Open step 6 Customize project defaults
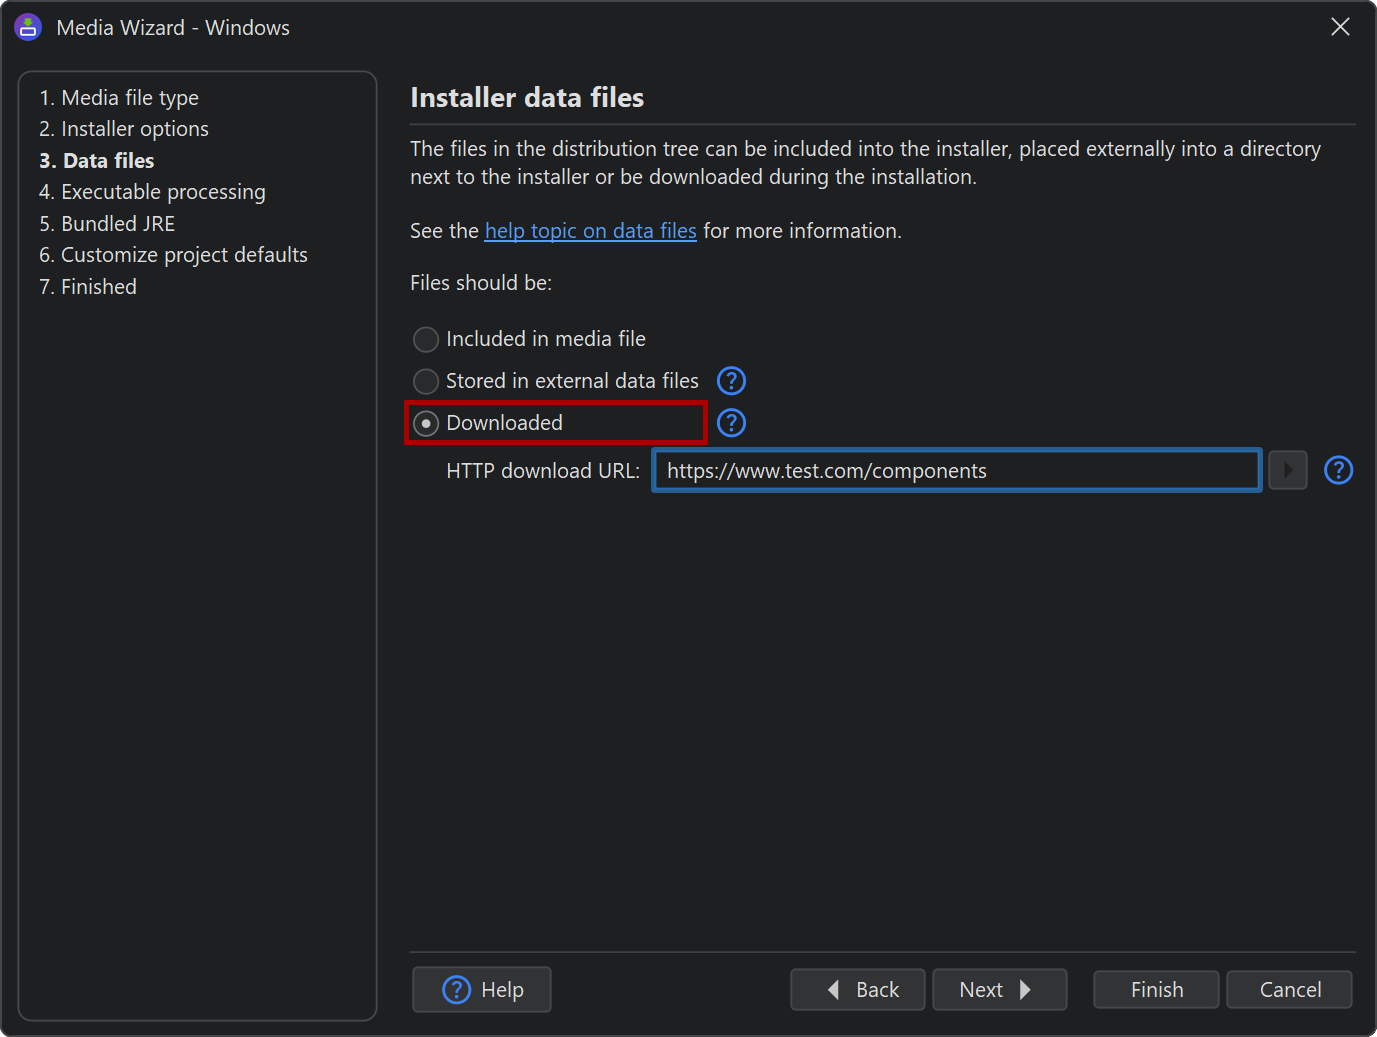Screen dimensions: 1377x1037 pyautogui.click(x=173, y=255)
